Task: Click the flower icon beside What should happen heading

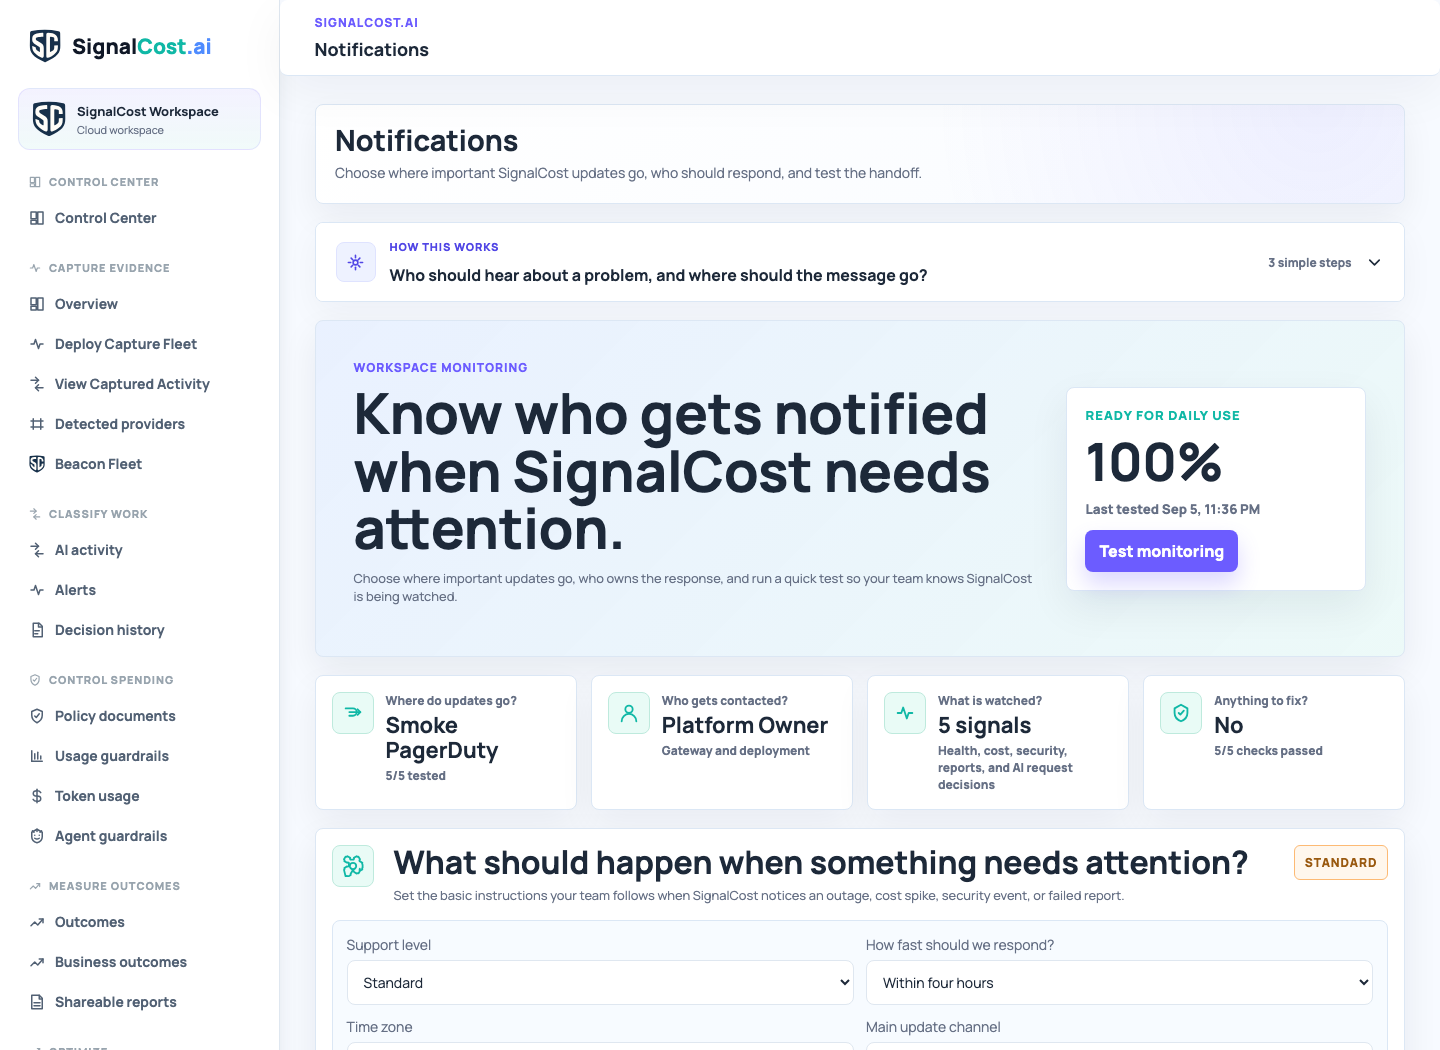Action: click(x=353, y=866)
